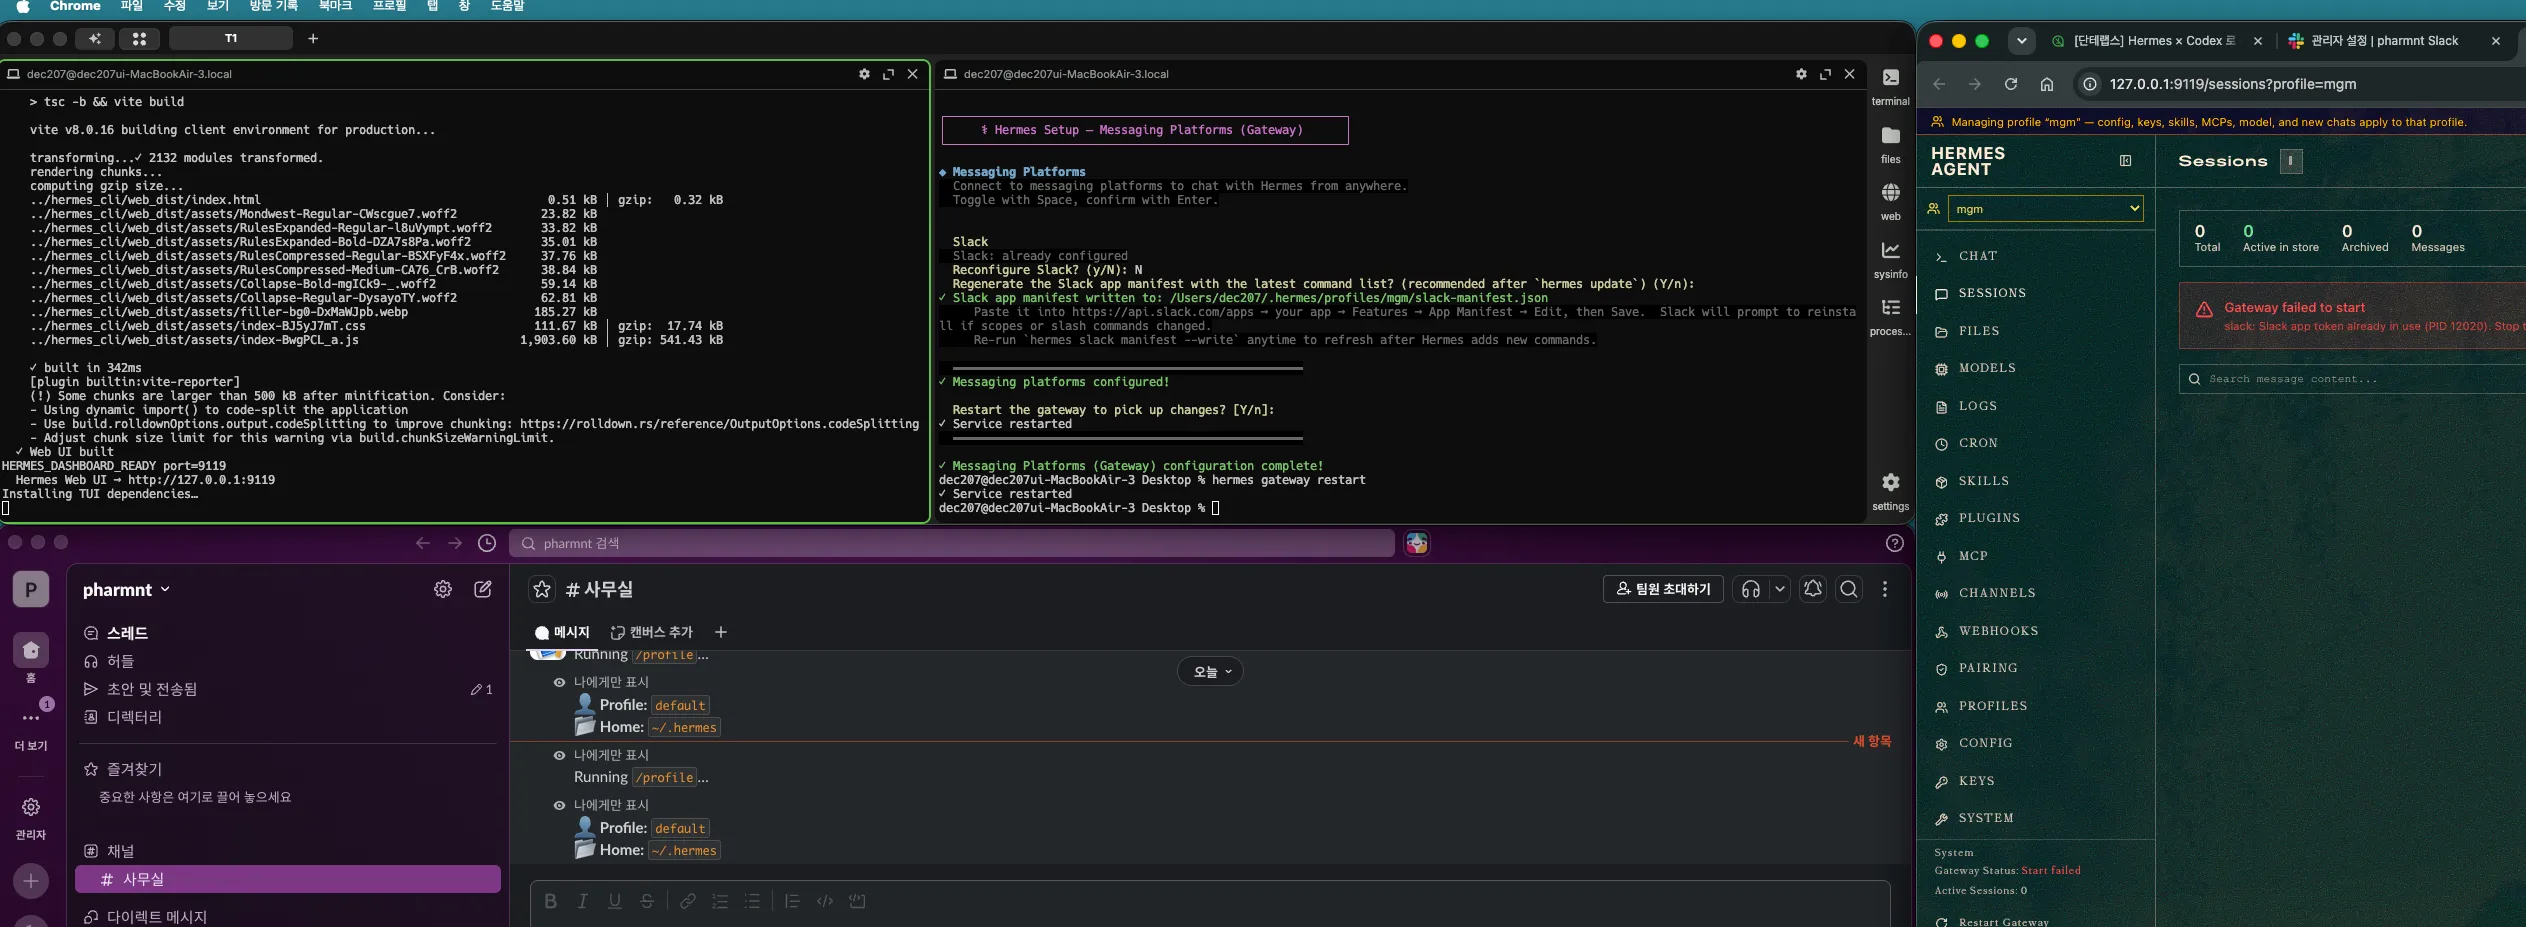The image size is (2526, 927).
Task: Open the grid layout icon beside T1
Action: click(139, 38)
